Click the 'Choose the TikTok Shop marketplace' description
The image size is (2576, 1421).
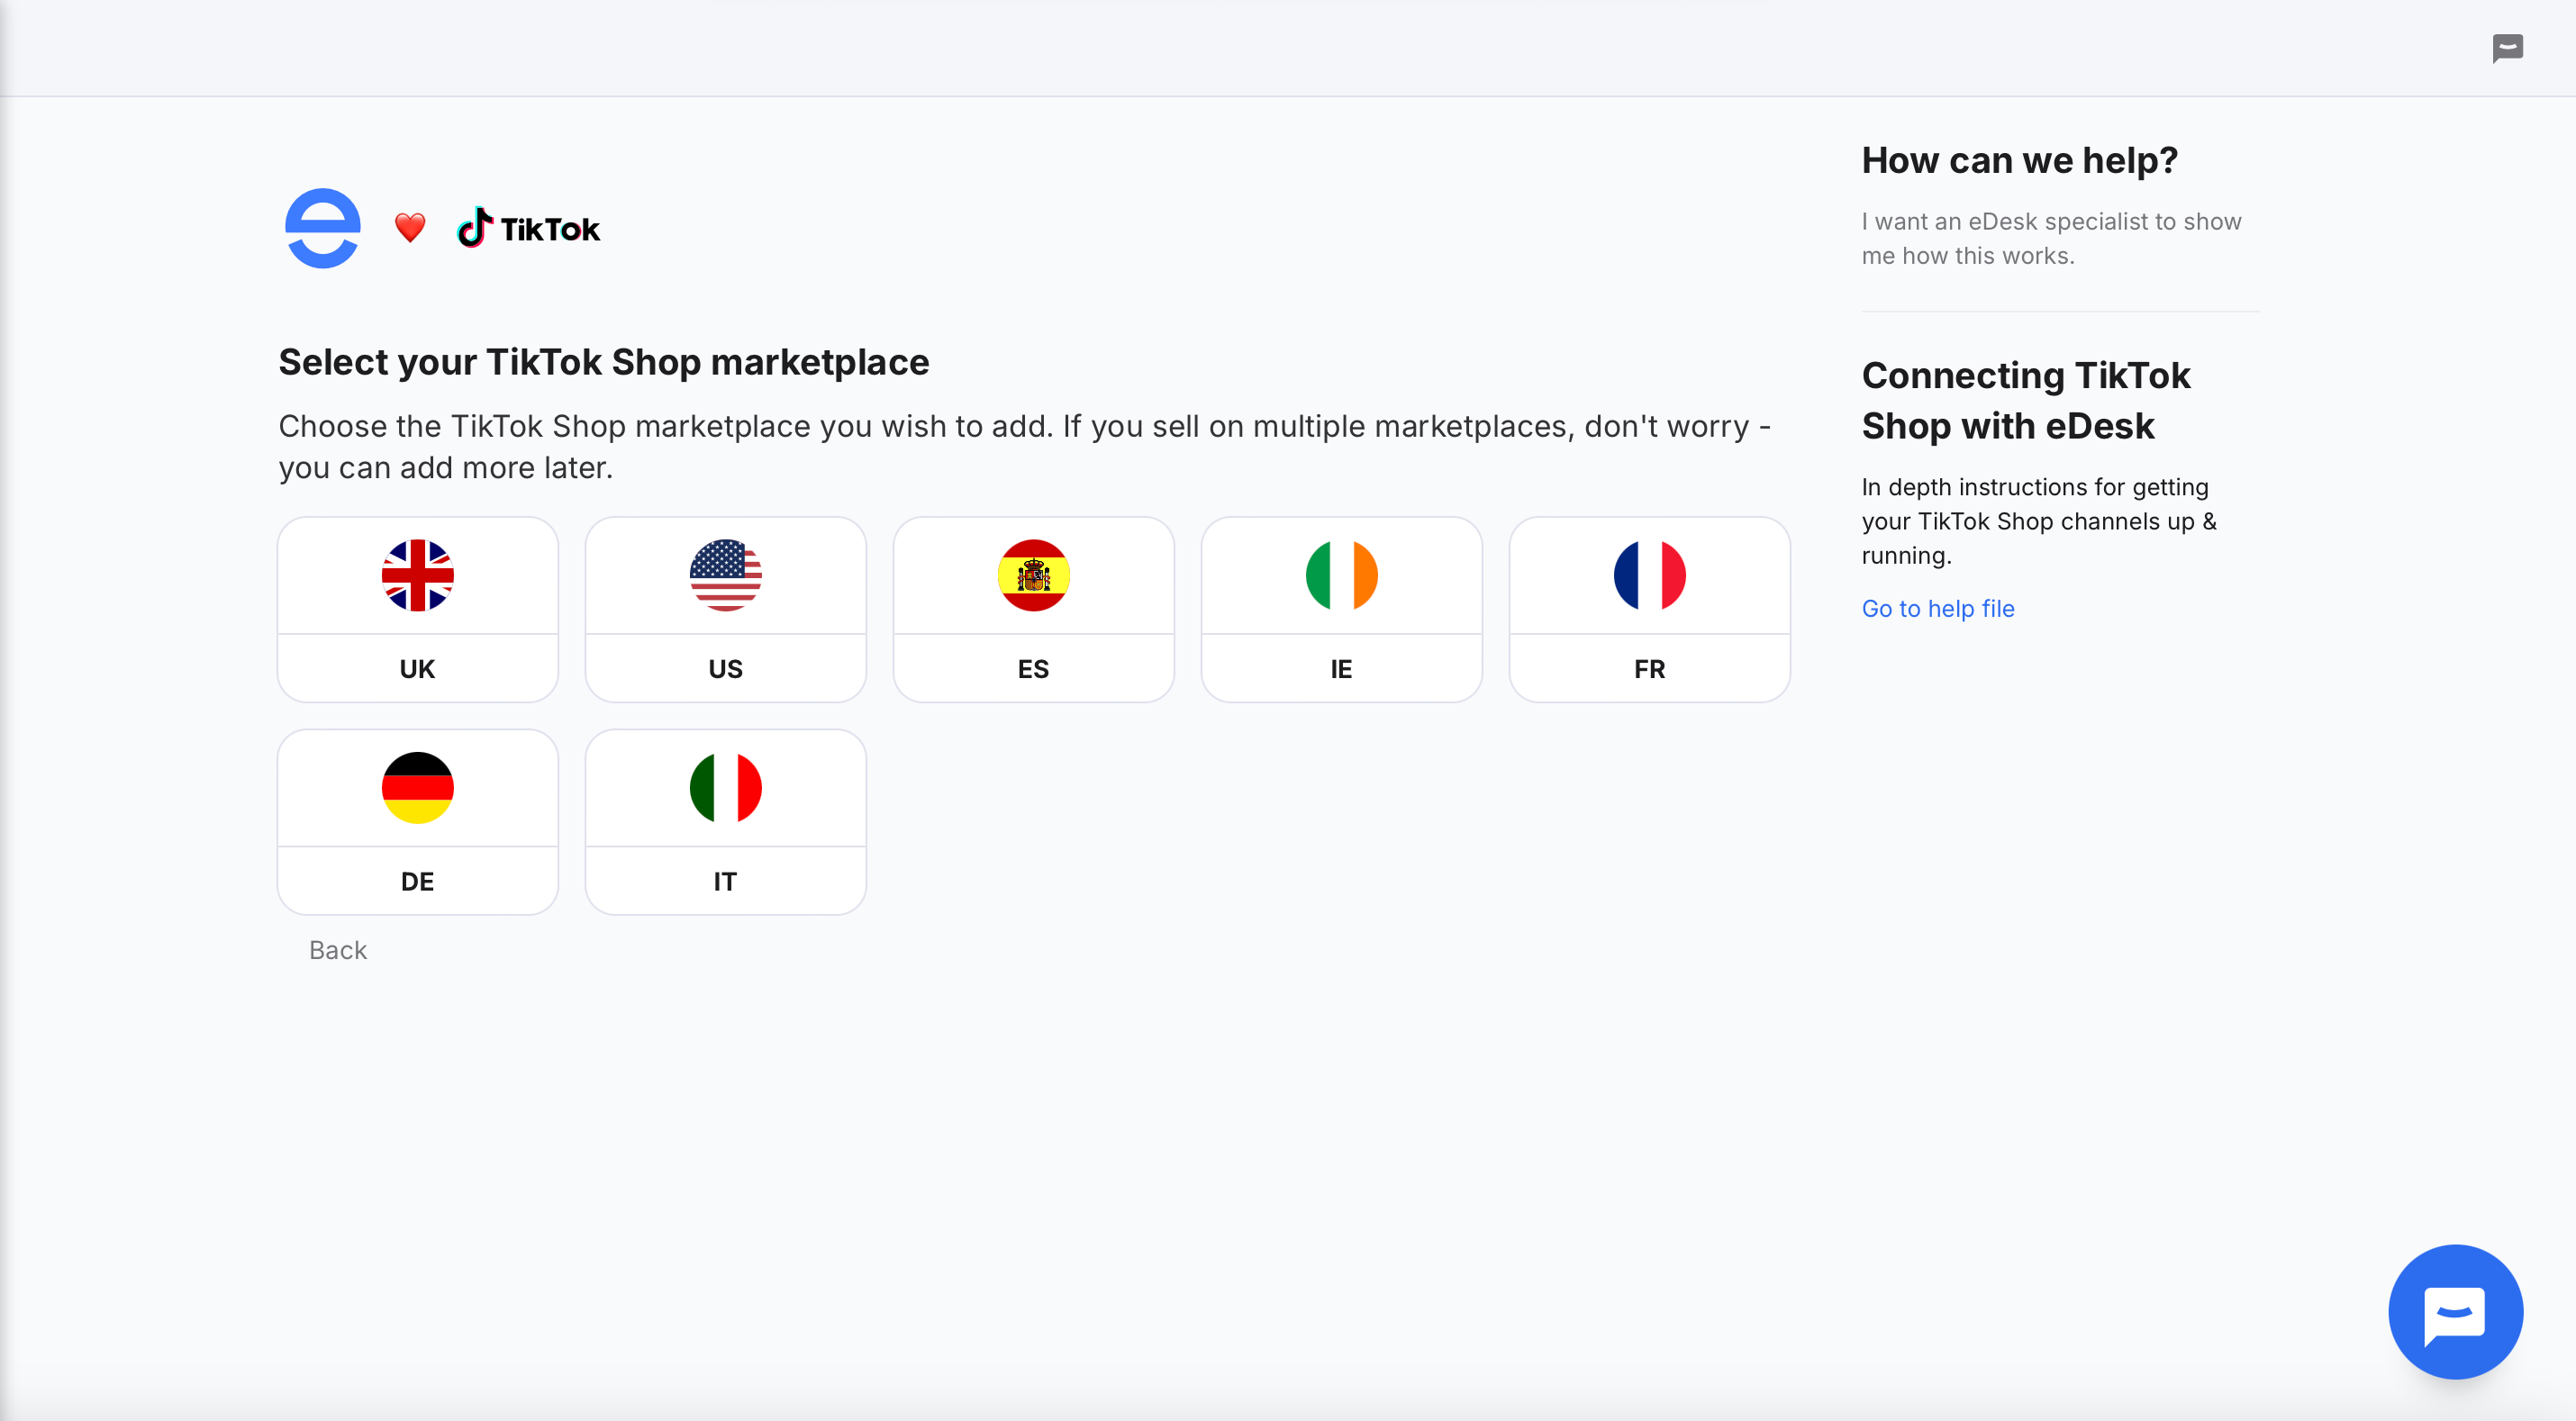click(1024, 446)
